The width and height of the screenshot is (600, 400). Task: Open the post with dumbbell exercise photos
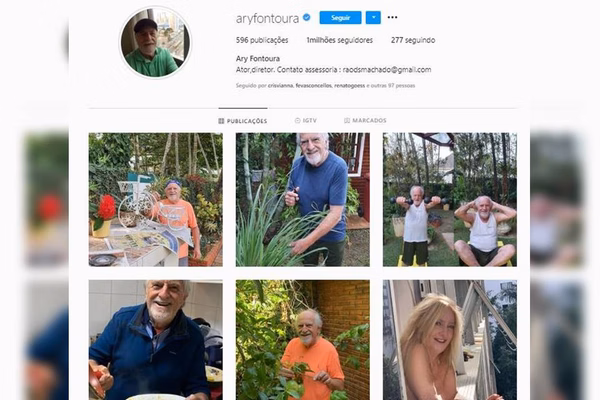pyautogui.click(x=450, y=199)
